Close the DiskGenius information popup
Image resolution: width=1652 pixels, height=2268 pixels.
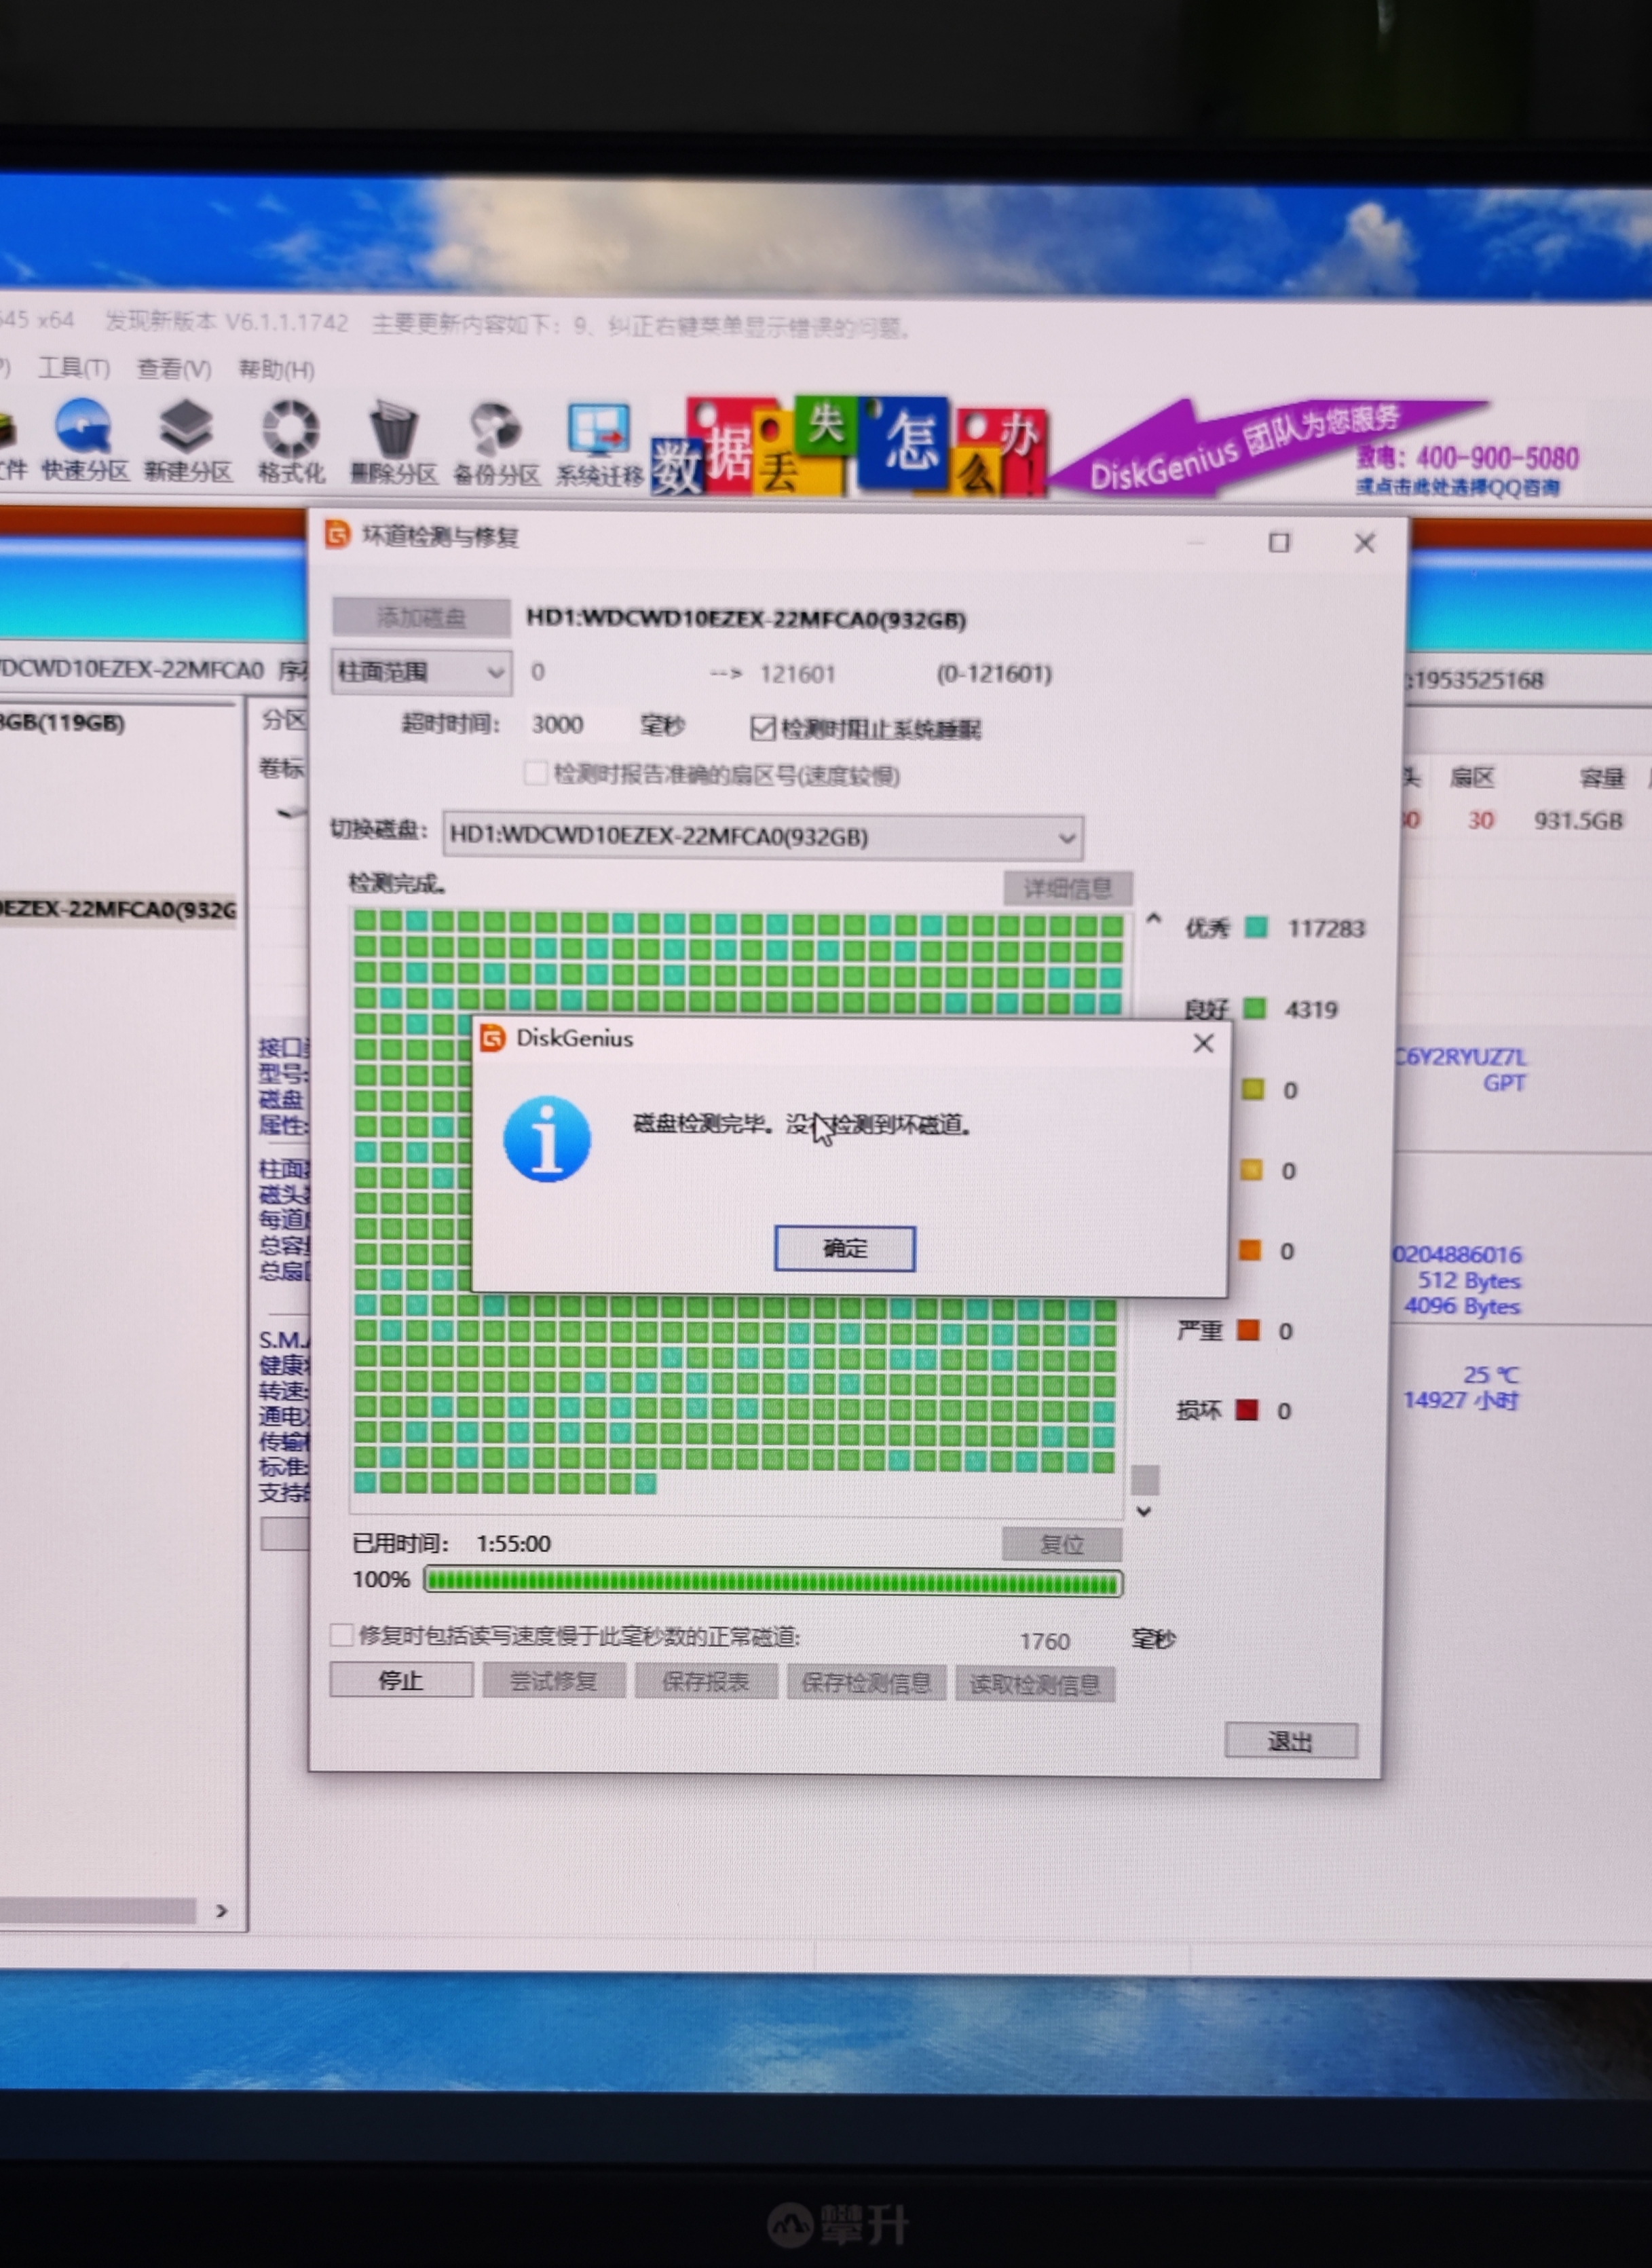pos(1203,1043)
